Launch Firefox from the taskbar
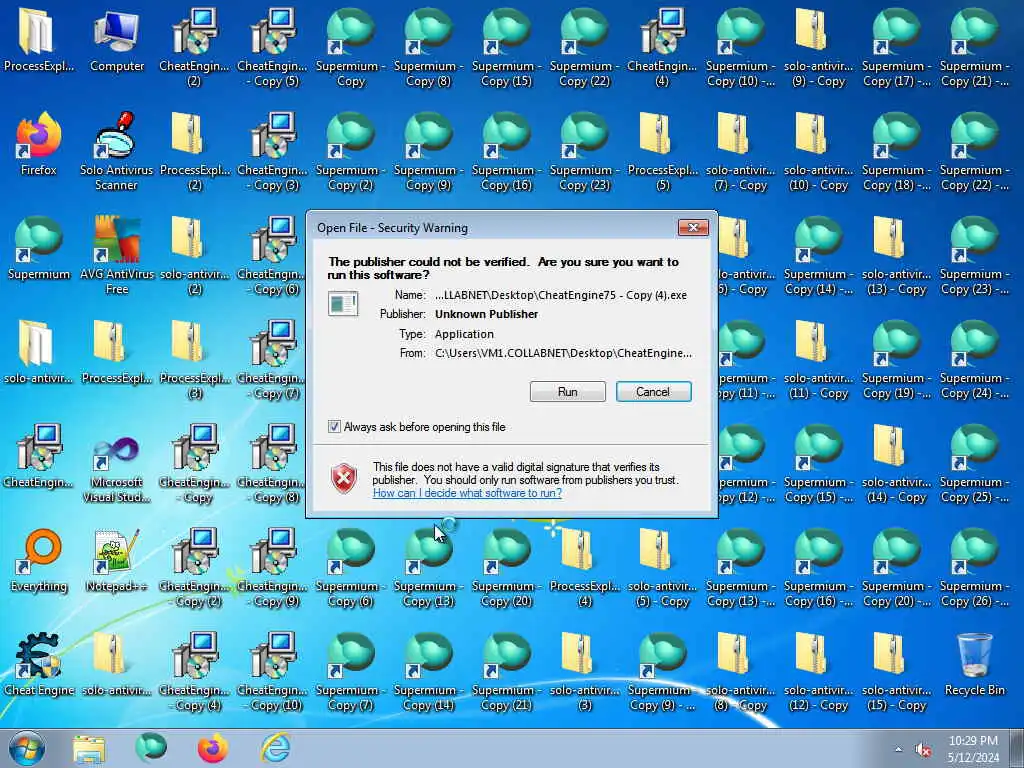The height and width of the screenshot is (768, 1024). [x=213, y=748]
